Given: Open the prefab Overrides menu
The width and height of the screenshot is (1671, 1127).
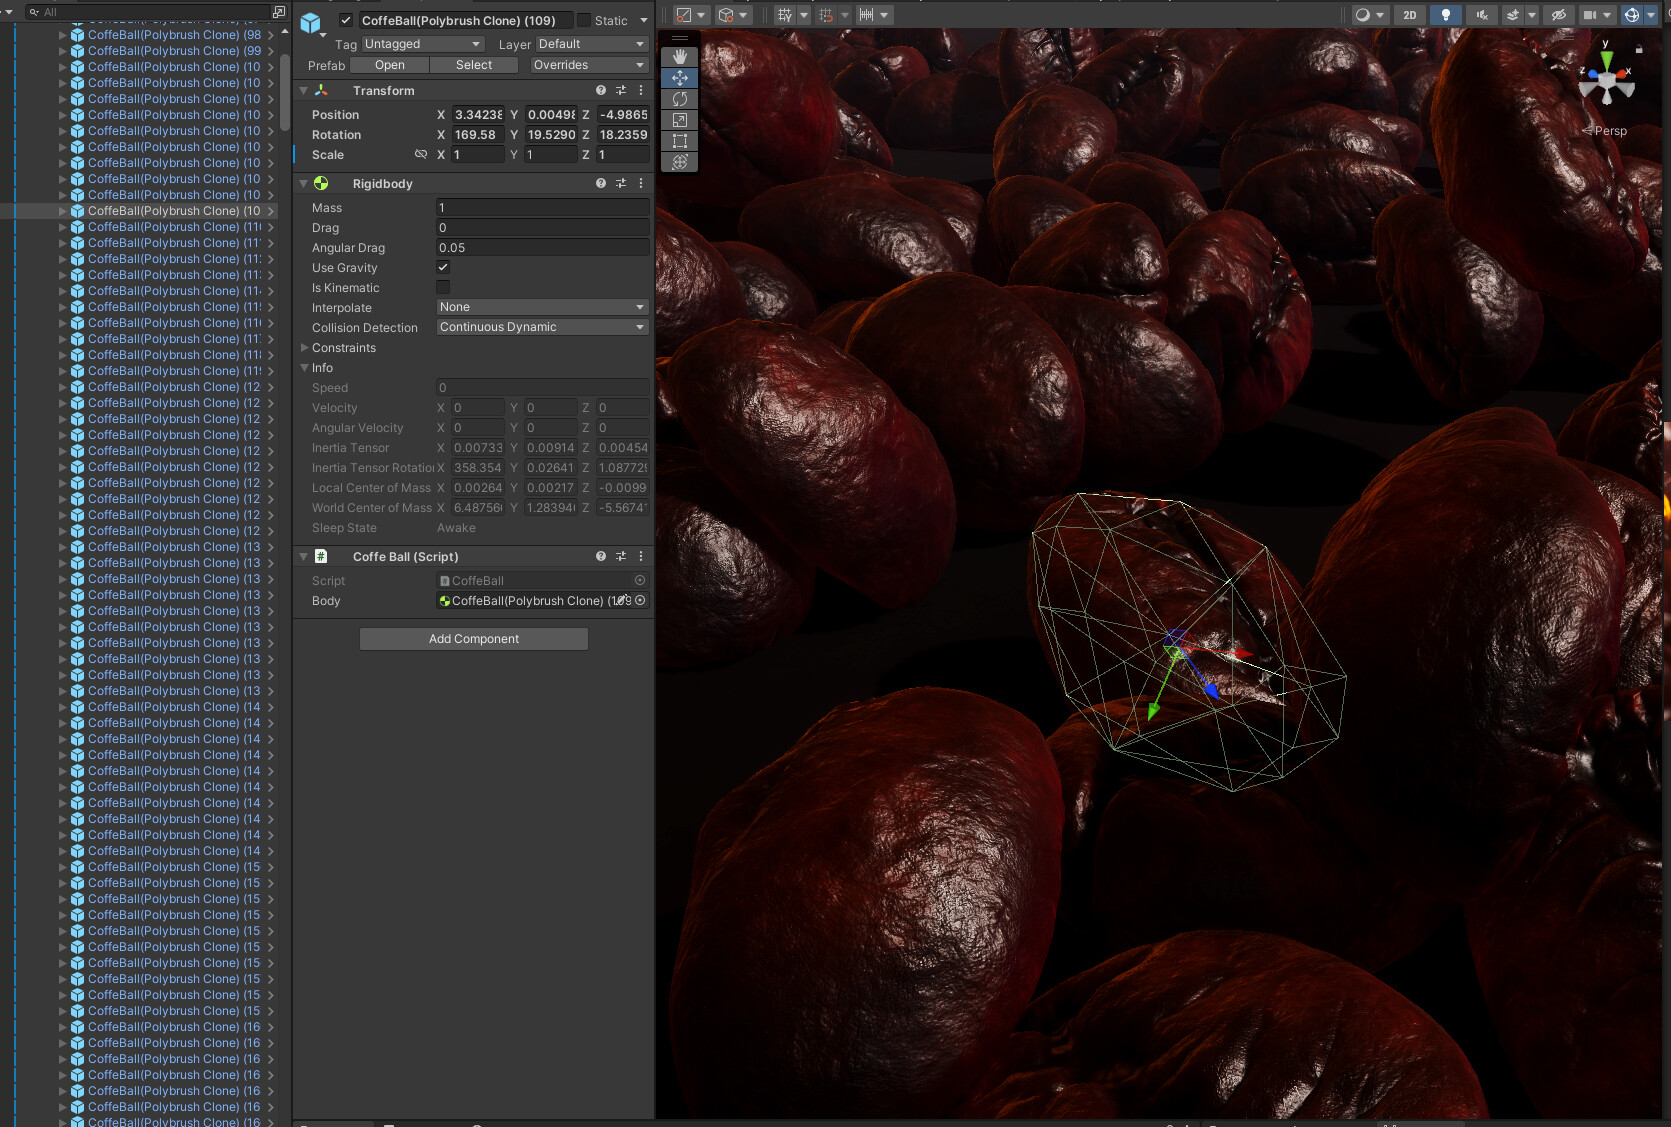Looking at the screenshot, I should [589, 65].
